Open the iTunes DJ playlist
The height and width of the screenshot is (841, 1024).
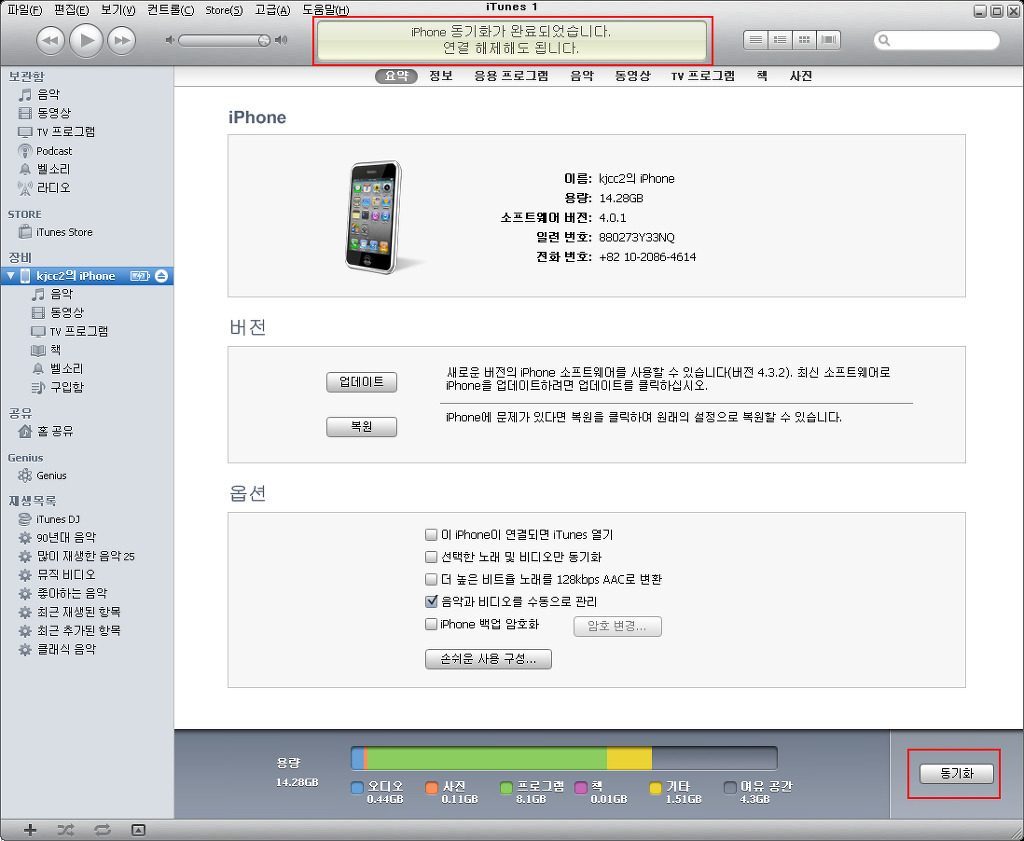(58, 520)
